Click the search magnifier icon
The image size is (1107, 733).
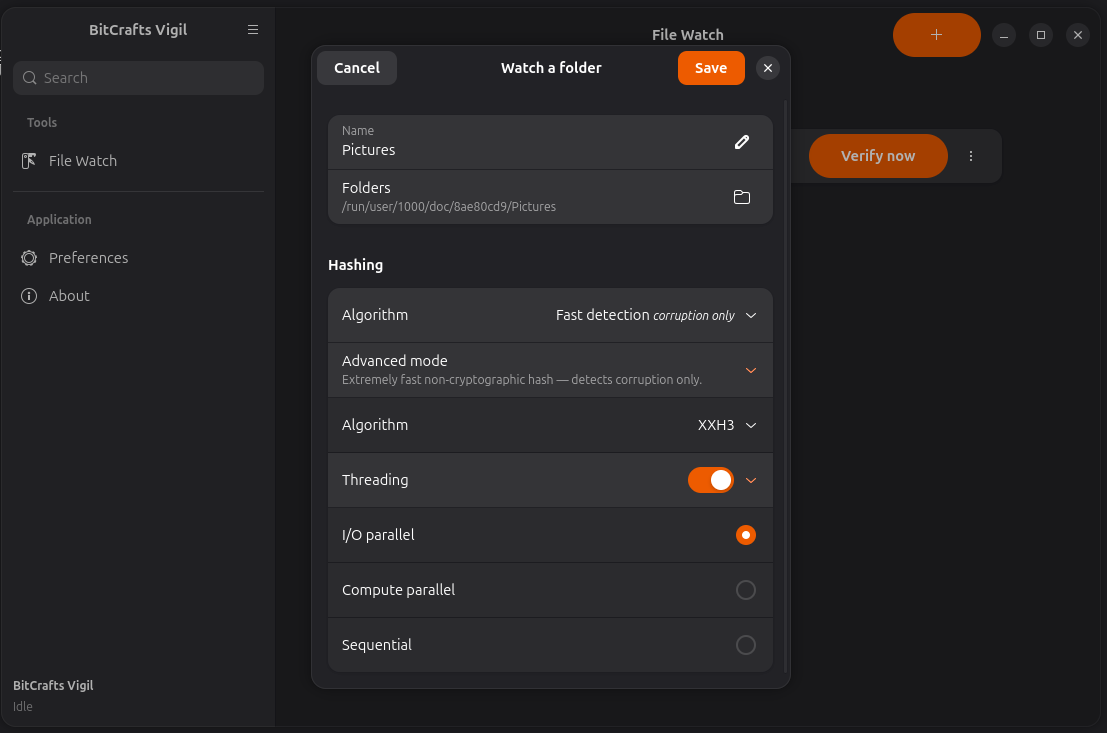30,78
